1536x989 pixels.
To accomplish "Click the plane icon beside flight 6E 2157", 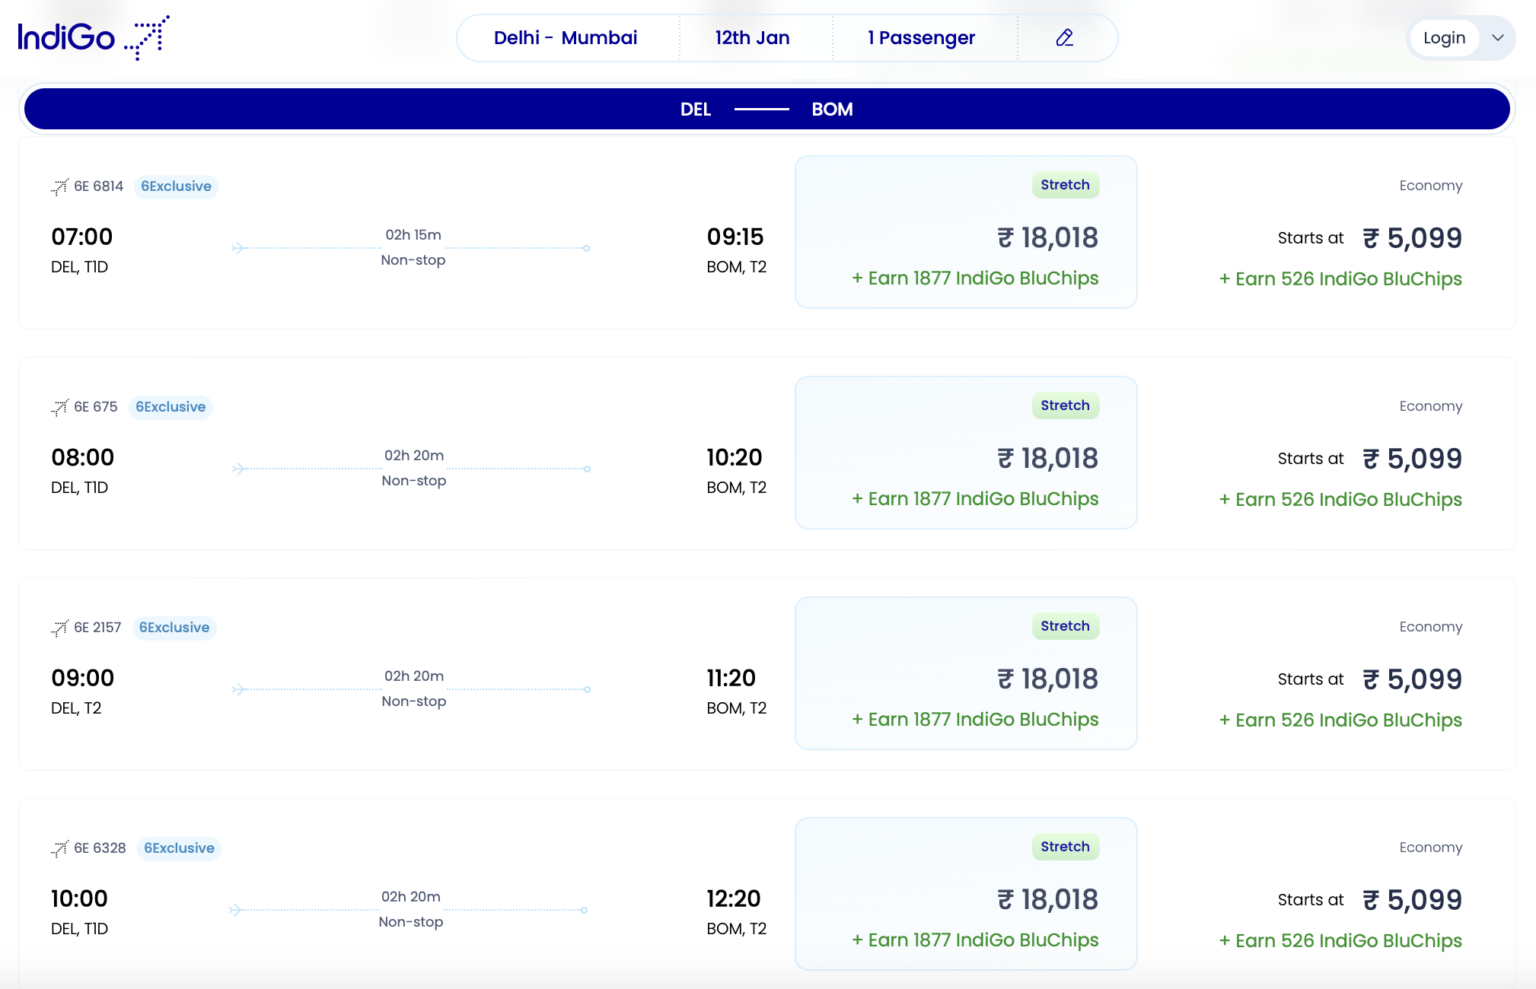I will (x=59, y=627).
